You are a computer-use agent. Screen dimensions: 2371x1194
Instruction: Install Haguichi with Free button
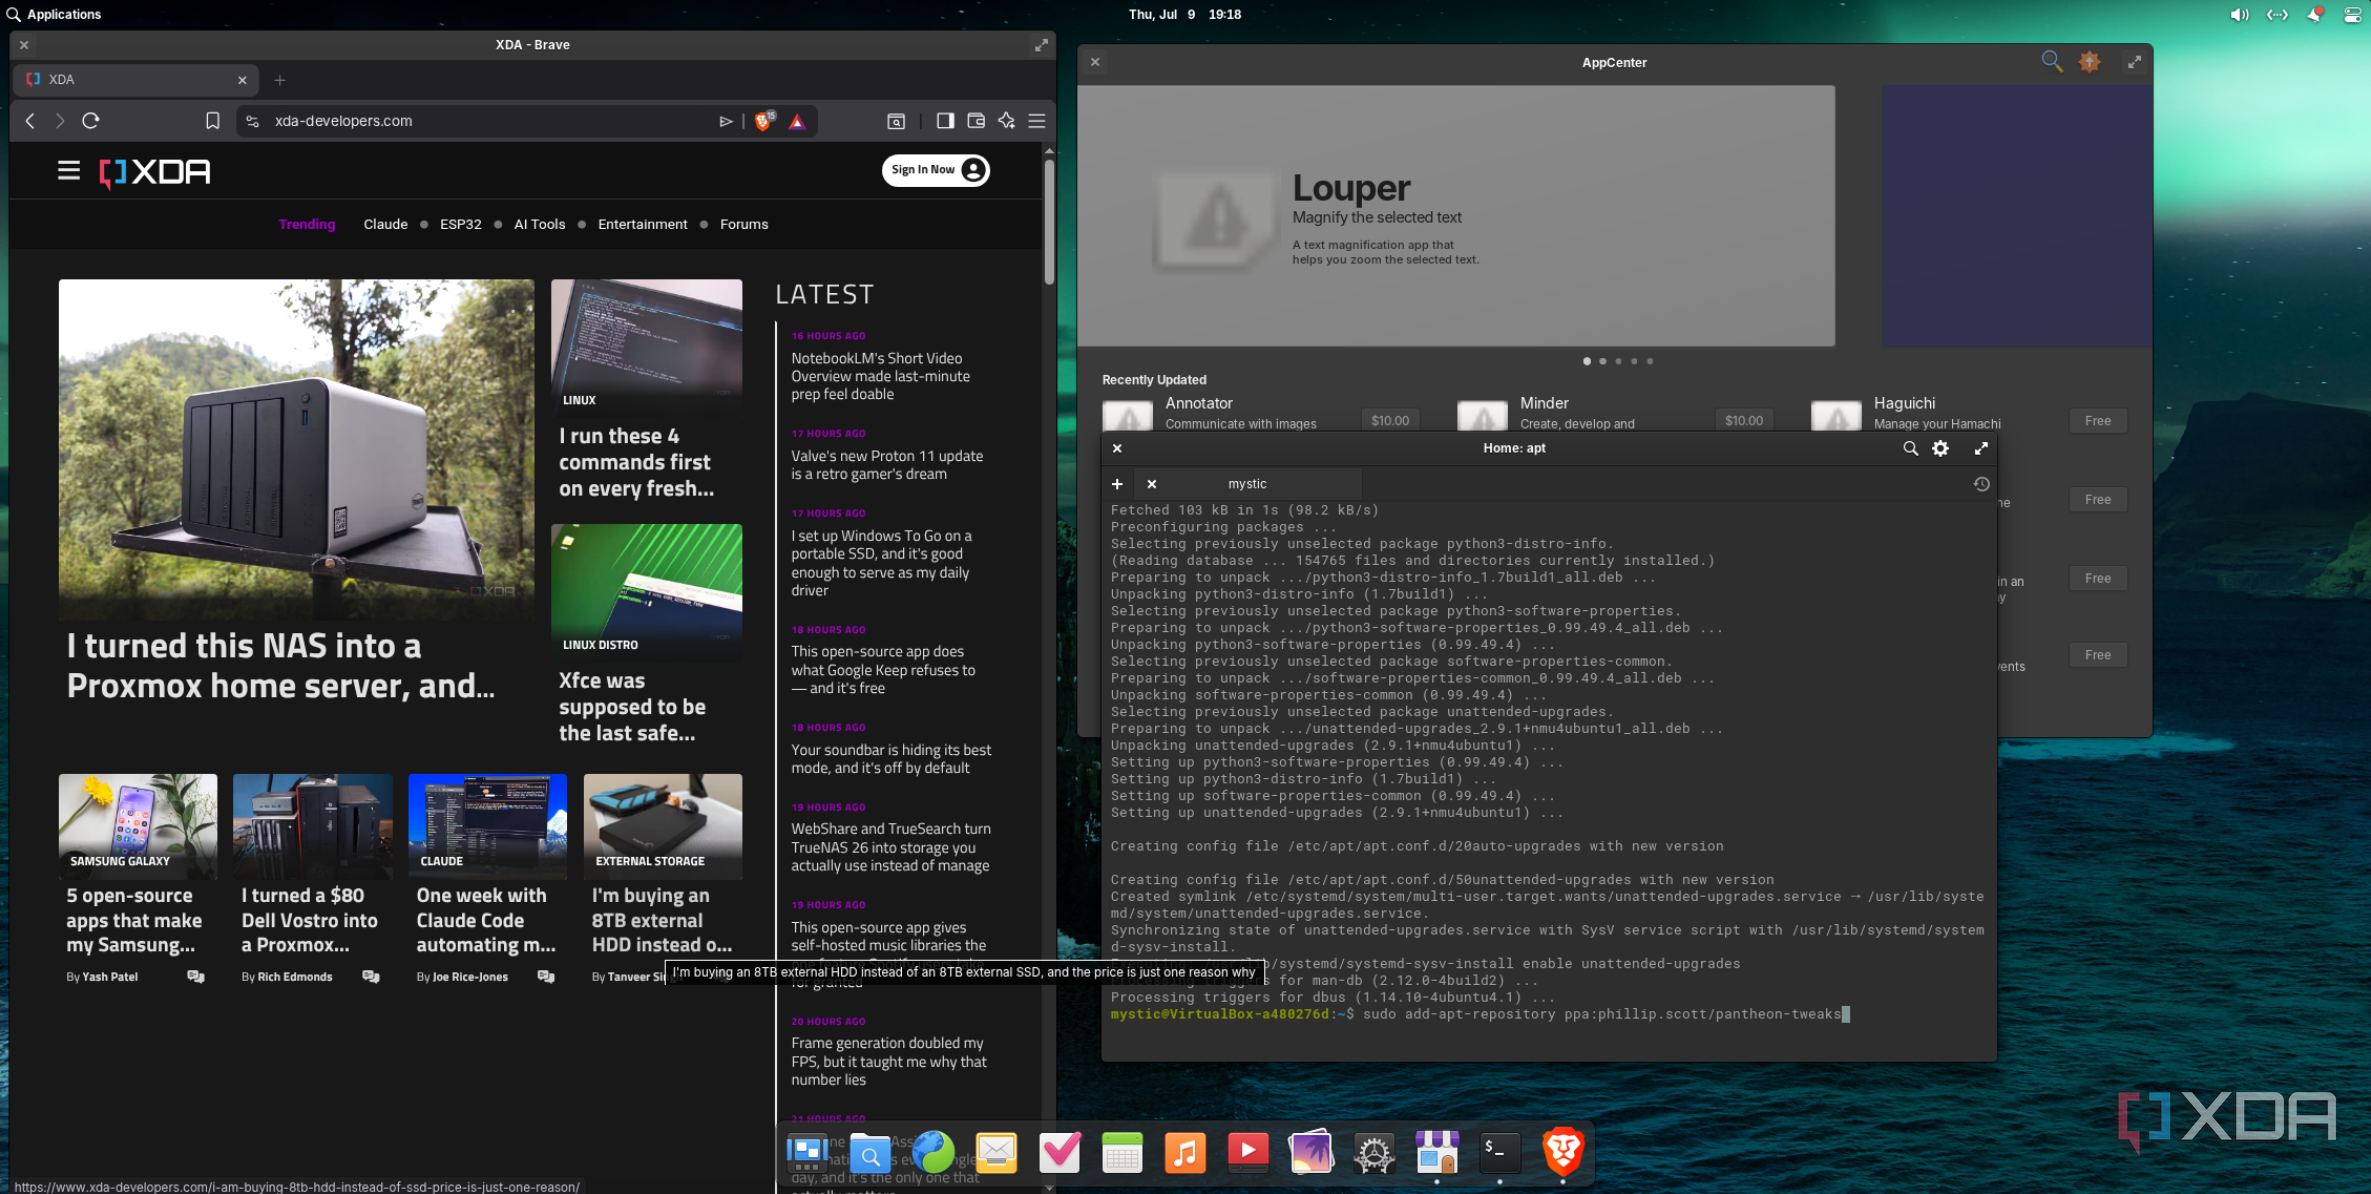click(2097, 421)
